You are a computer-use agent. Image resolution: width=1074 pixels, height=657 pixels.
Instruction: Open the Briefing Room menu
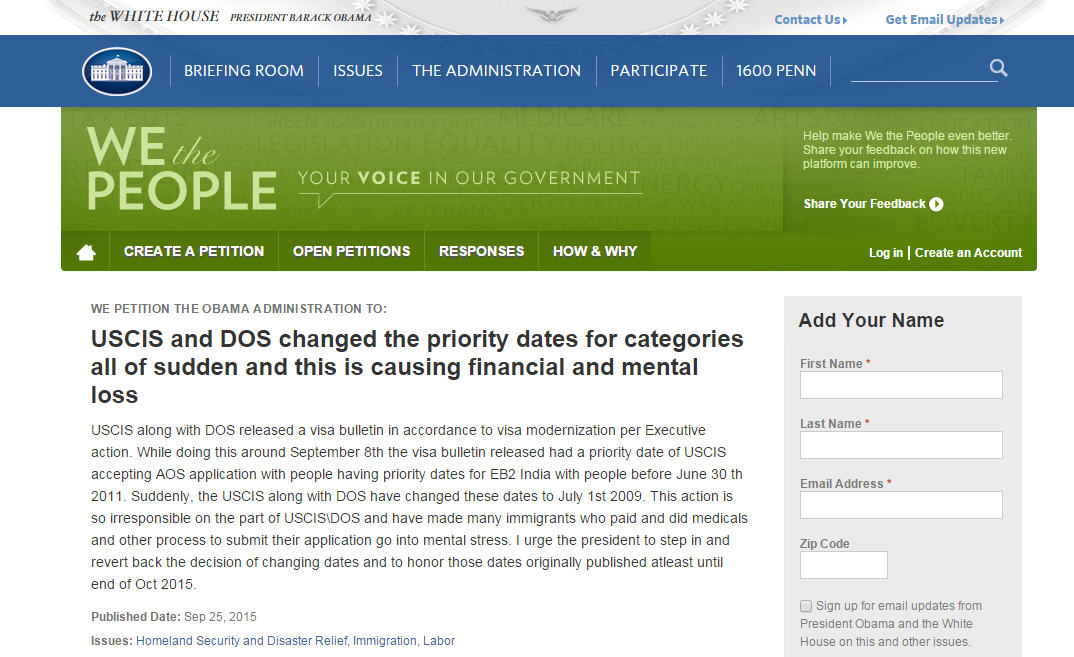pos(244,71)
